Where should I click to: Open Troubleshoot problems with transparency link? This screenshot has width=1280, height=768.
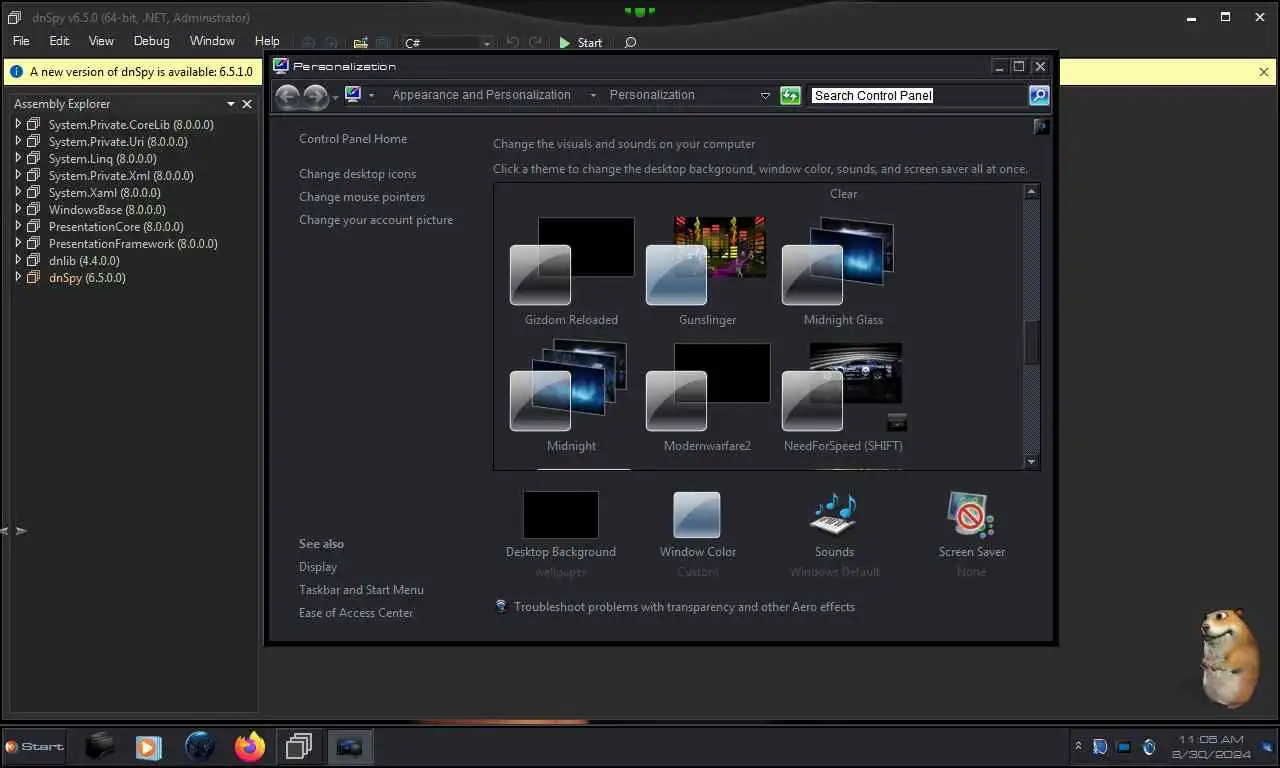[x=684, y=607]
